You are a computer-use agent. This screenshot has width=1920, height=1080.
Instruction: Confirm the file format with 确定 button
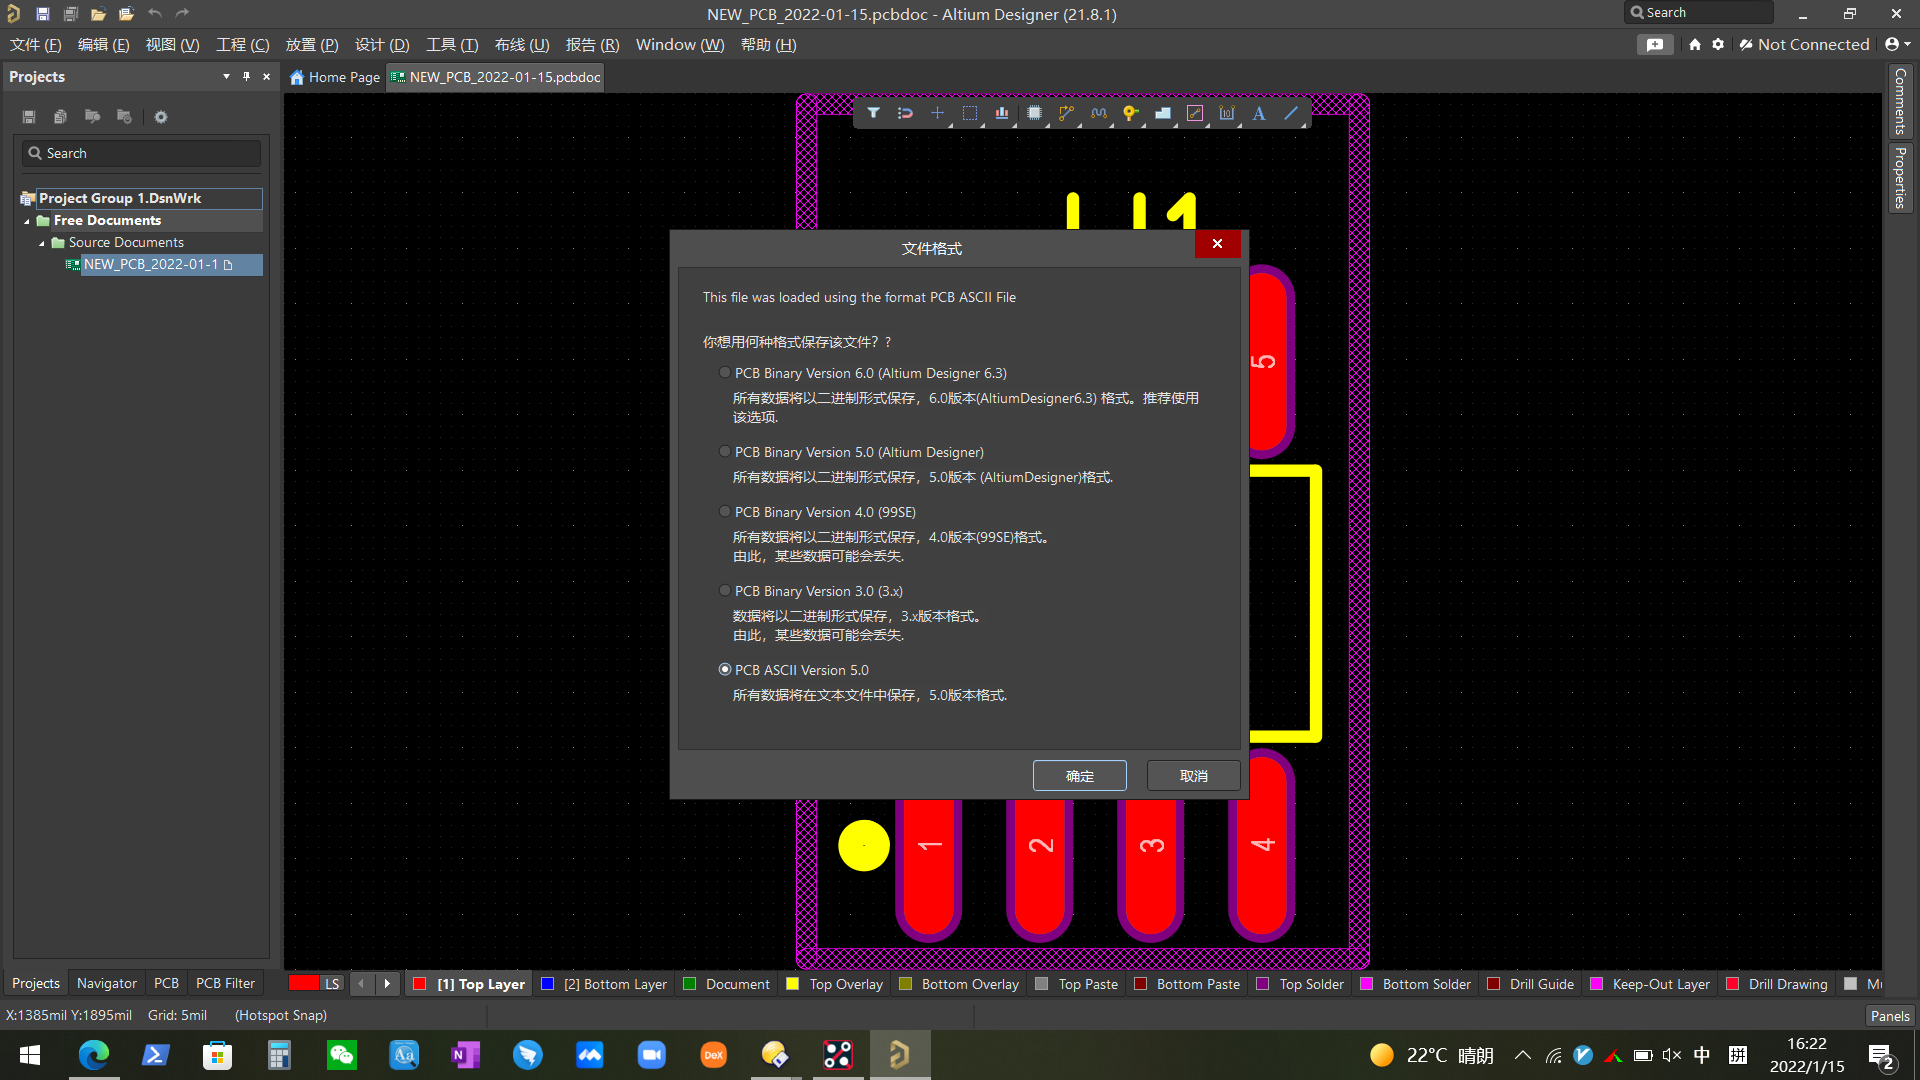pyautogui.click(x=1079, y=775)
